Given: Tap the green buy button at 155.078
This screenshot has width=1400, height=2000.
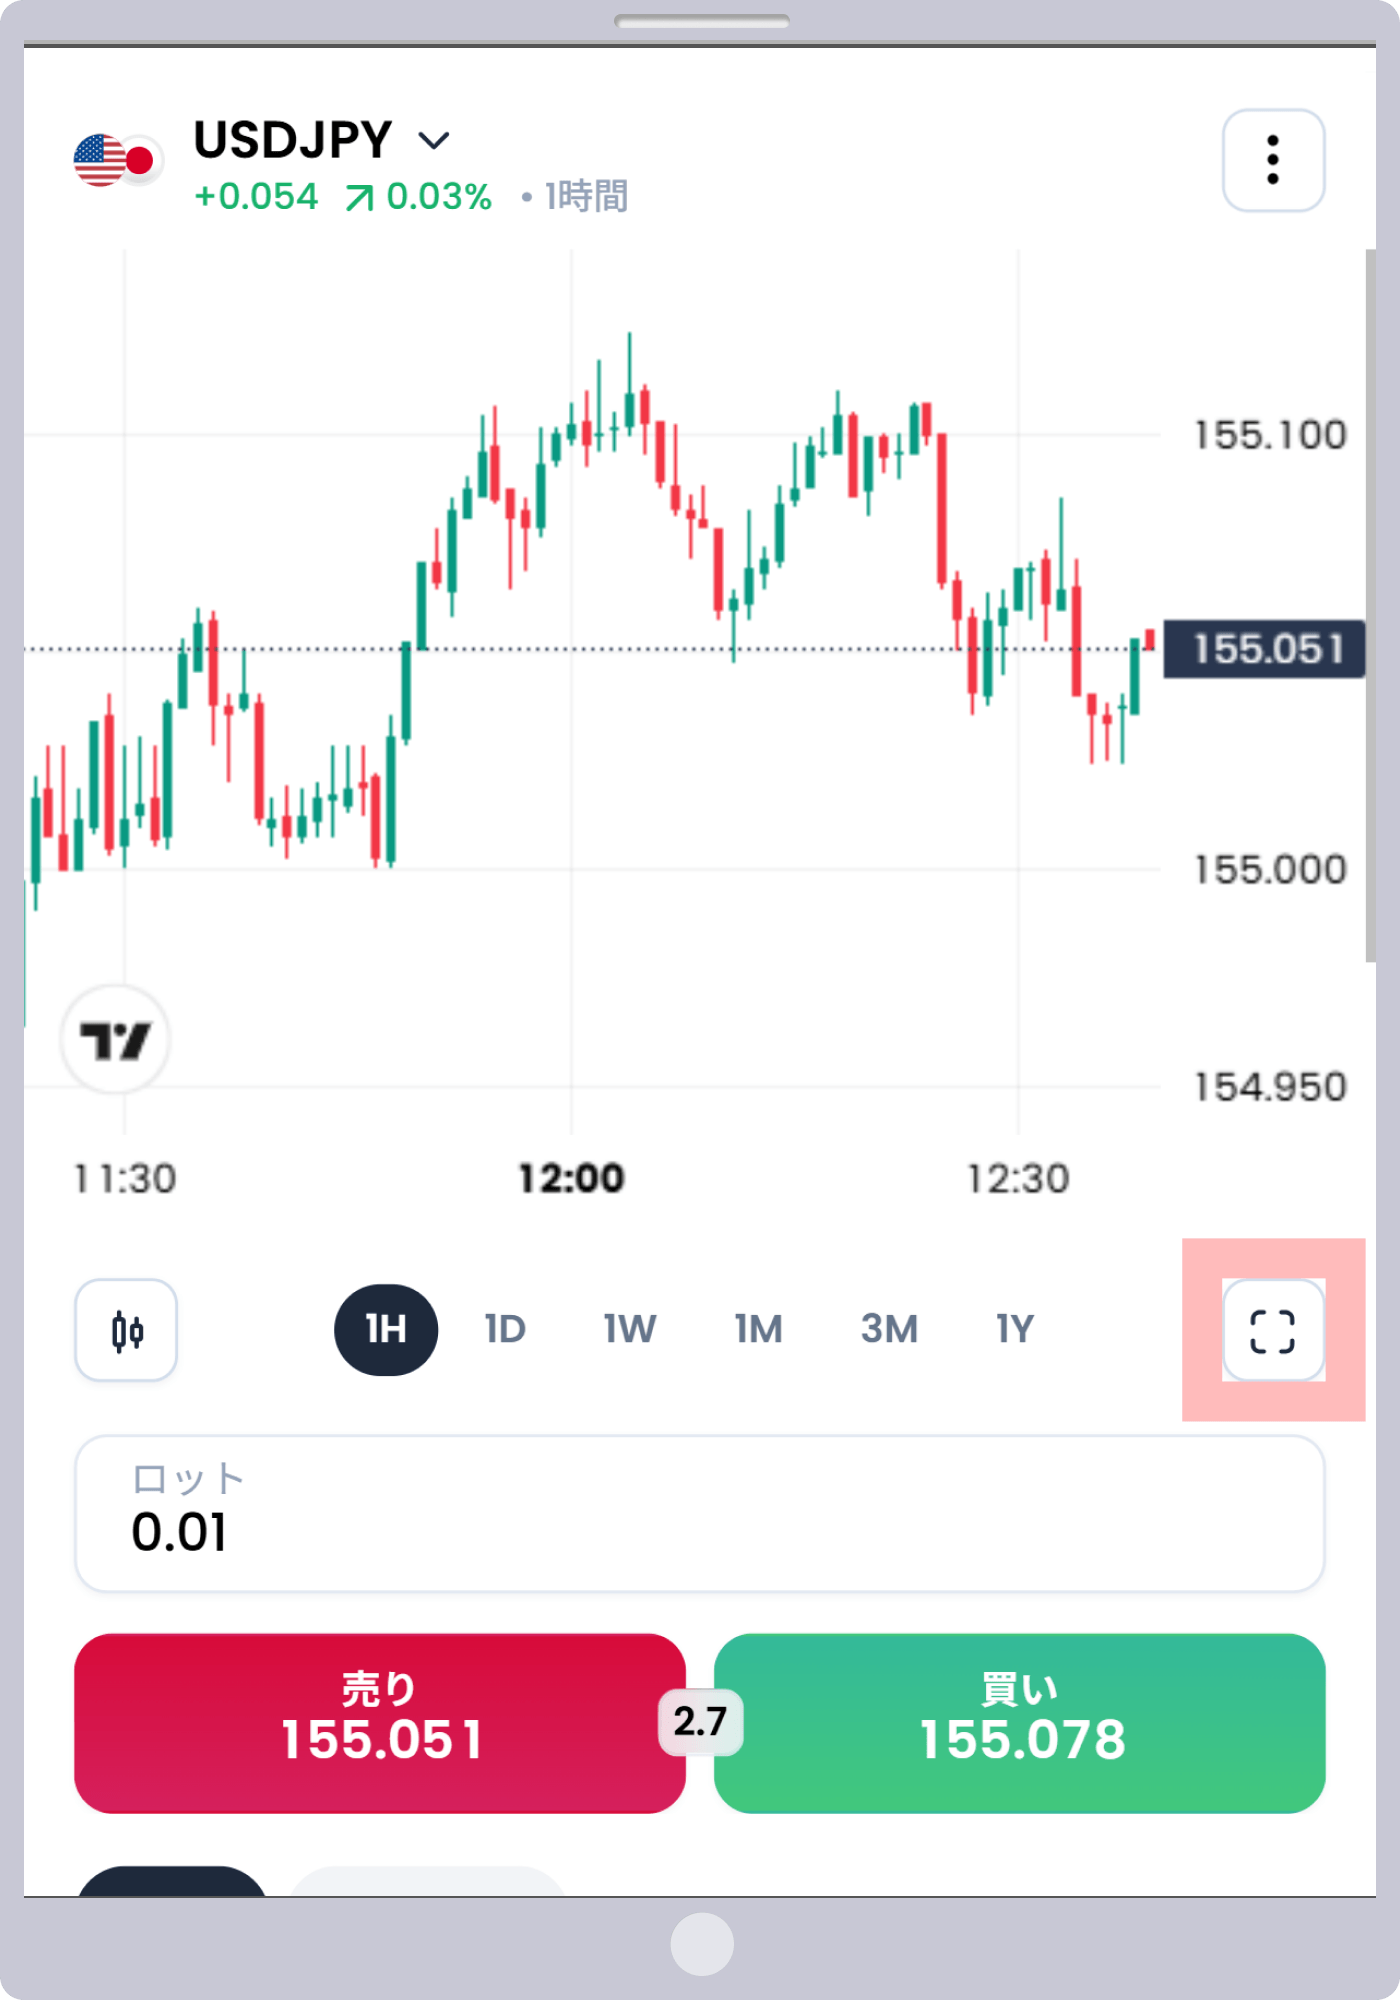Looking at the screenshot, I should point(1020,1723).
